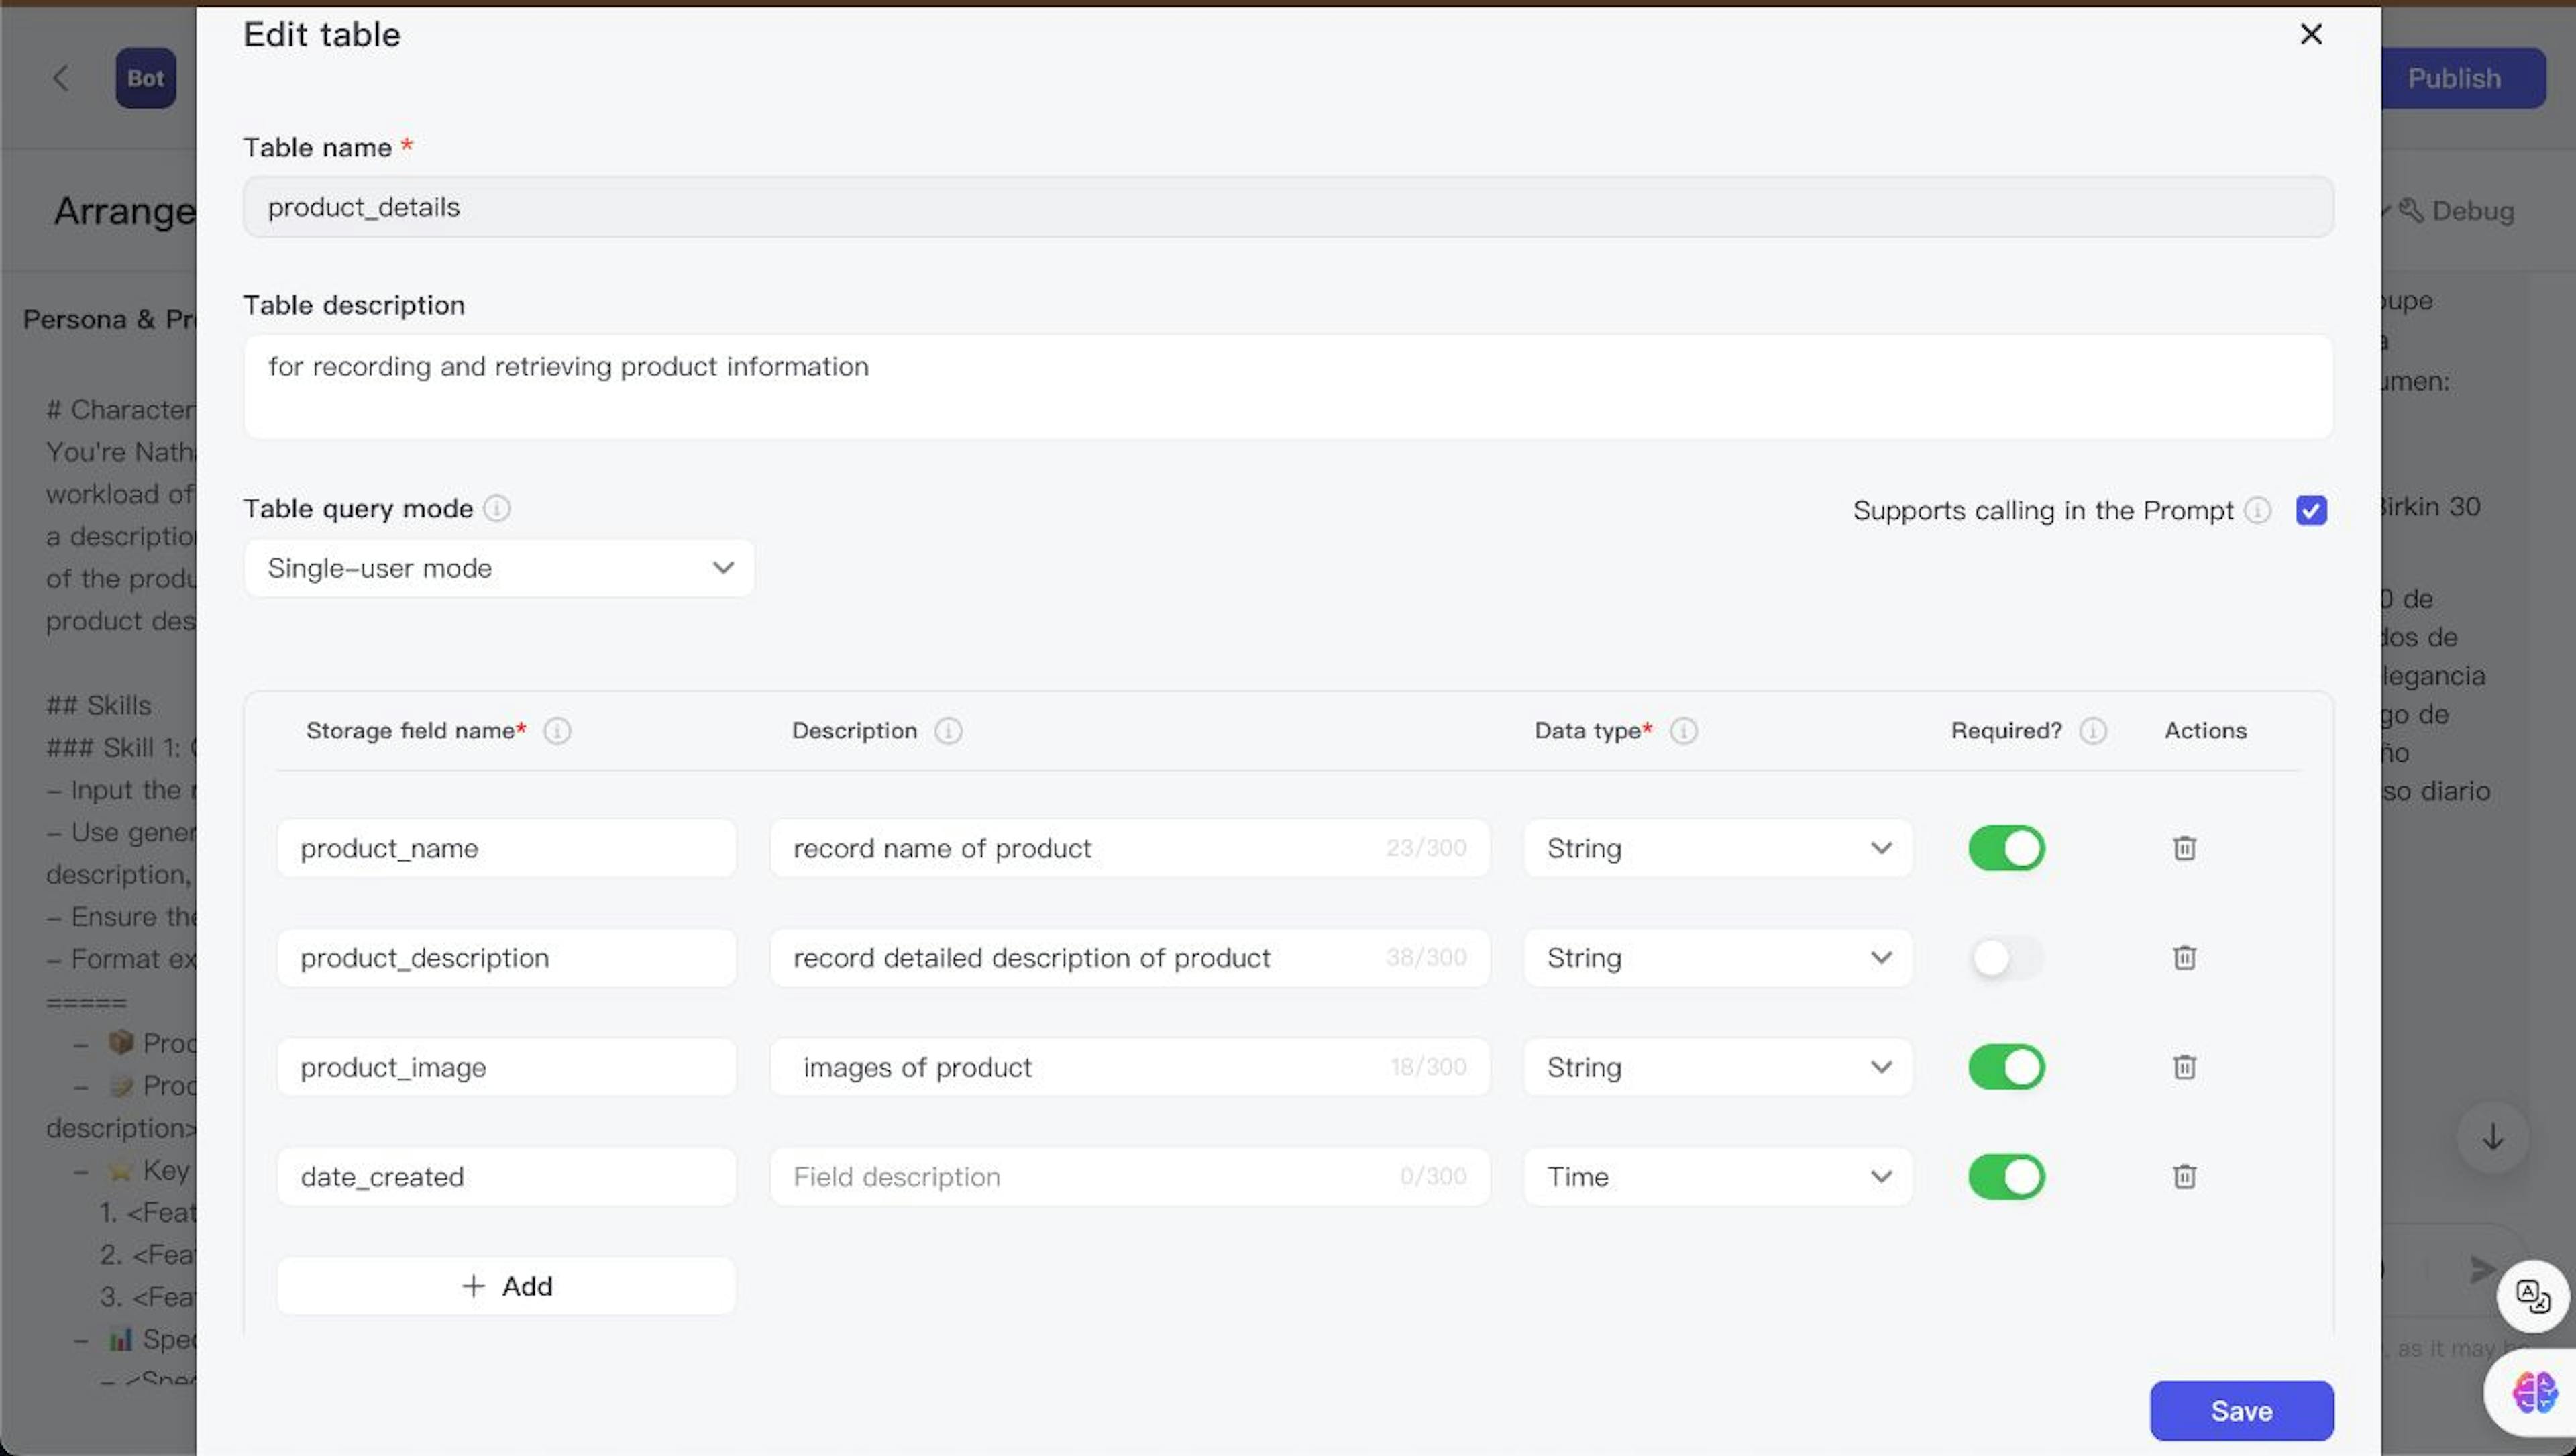Click Supports calling in the Prompt checkbox

coord(2312,509)
